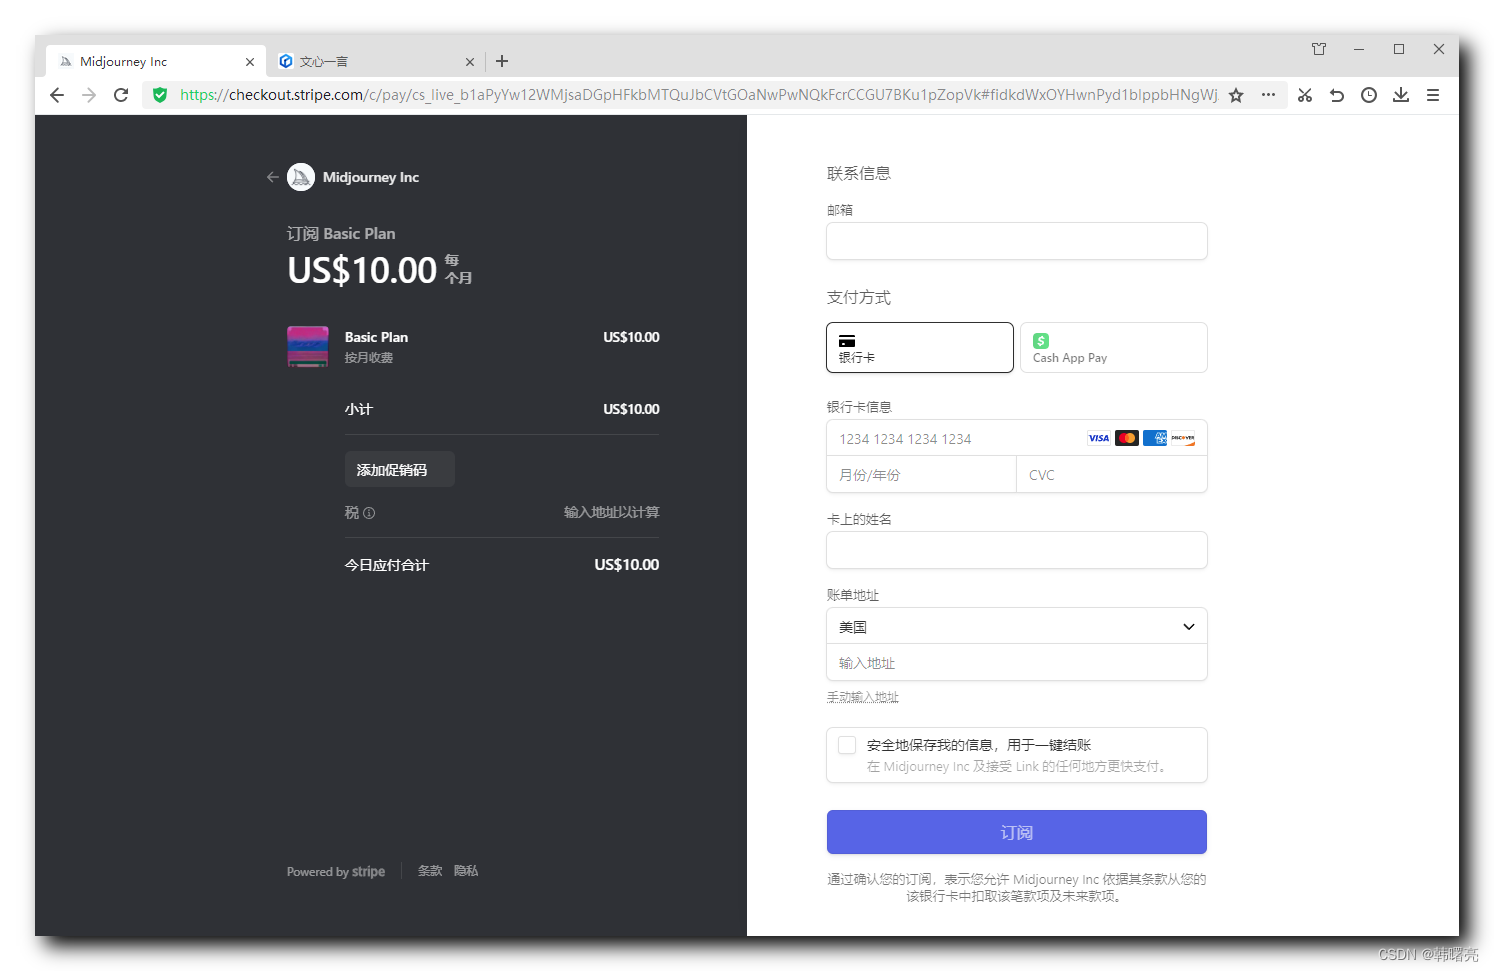
Task: Click the Visa card brand icon
Action: pyautogui.click(x=1099, y=438)
